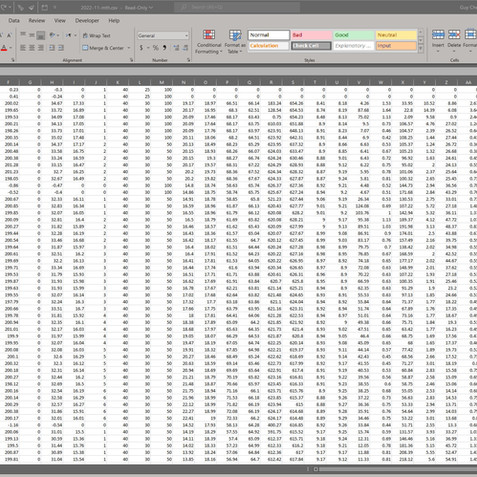Click the red font color icon
This screenshot has width=477, height=477.
coord(4,48)
